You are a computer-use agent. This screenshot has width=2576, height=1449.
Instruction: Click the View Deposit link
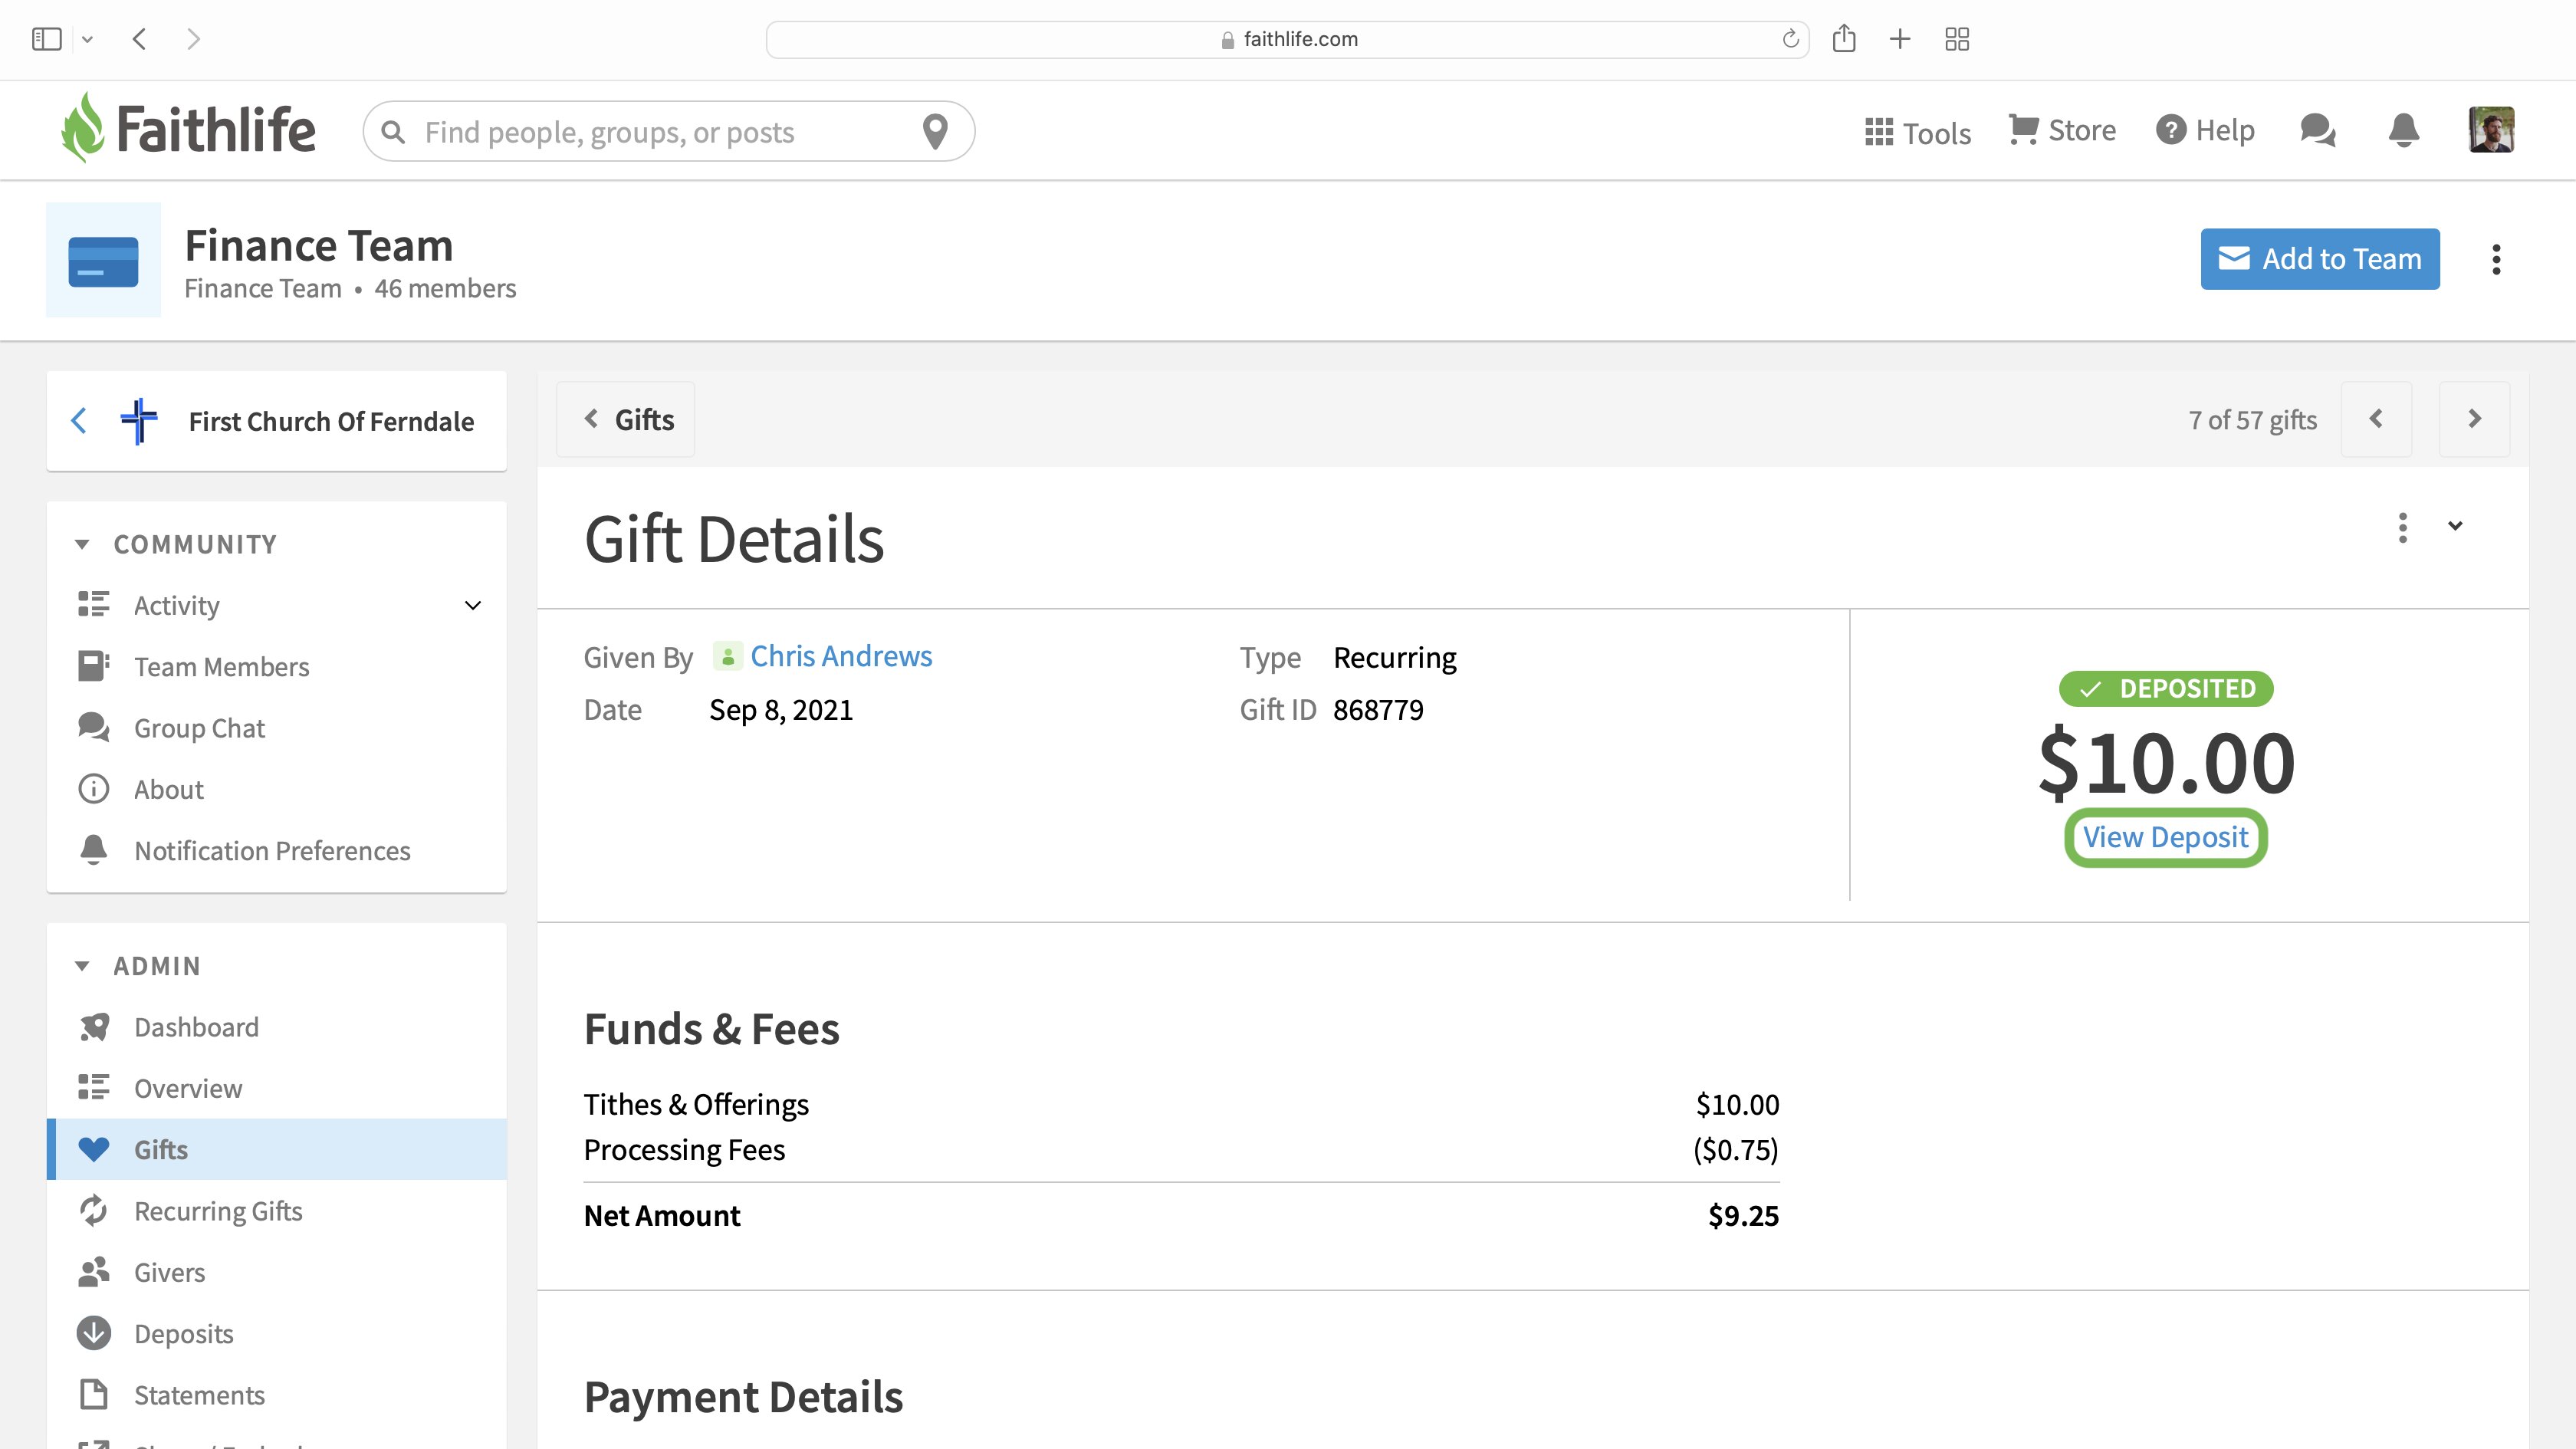point(2165,837)
